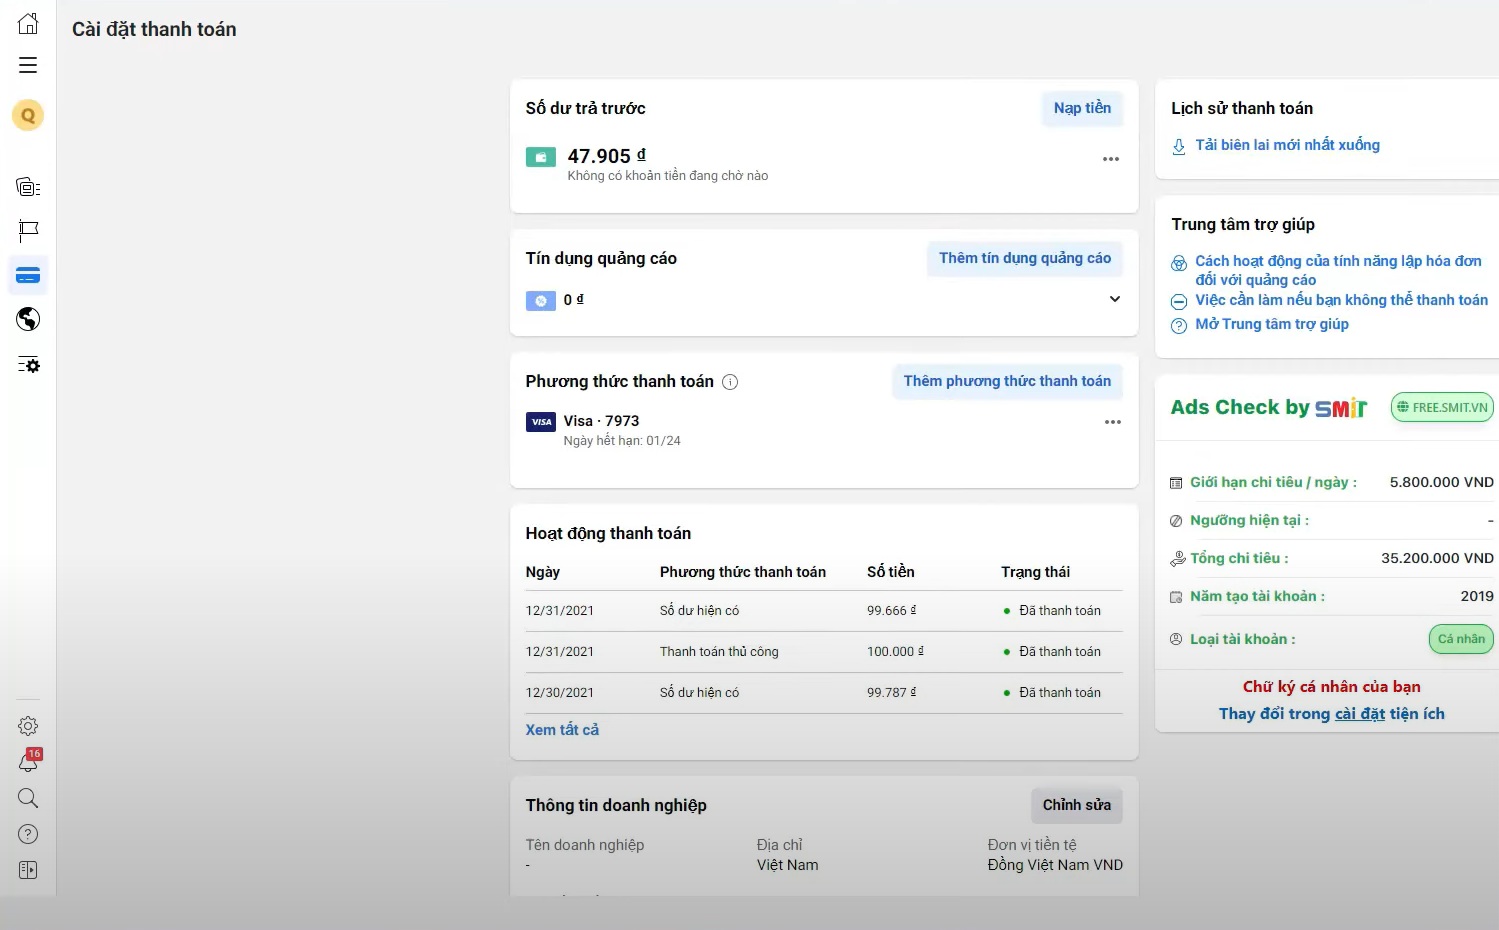This screenshot has width=1499, height=930.
Task: Open the Visa 7973 three-dot menu
Action: 1112,422
